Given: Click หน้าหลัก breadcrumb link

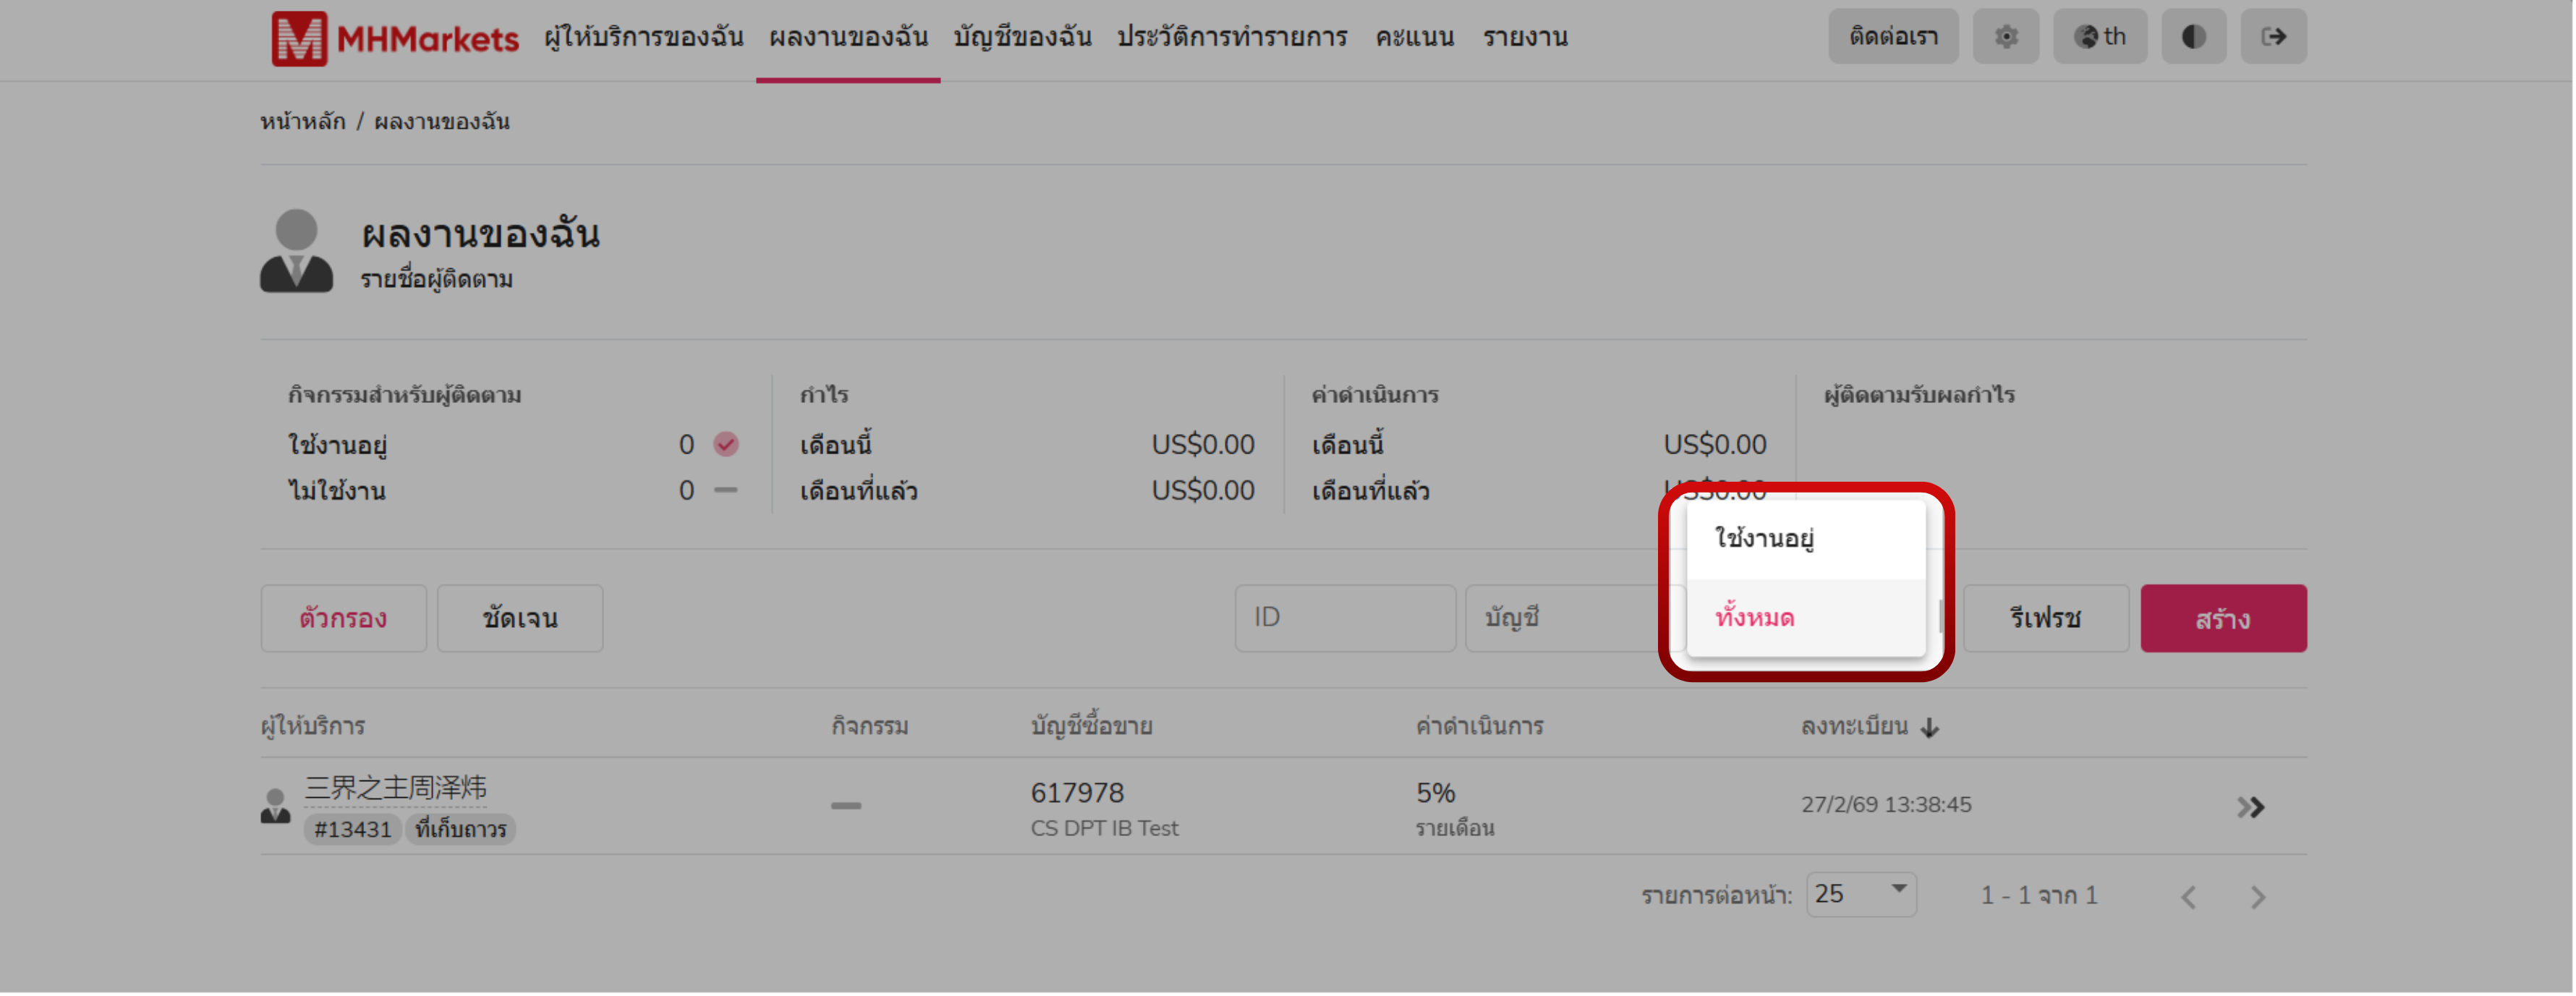Looking at the screenshot, I should [x=303, y=122].
